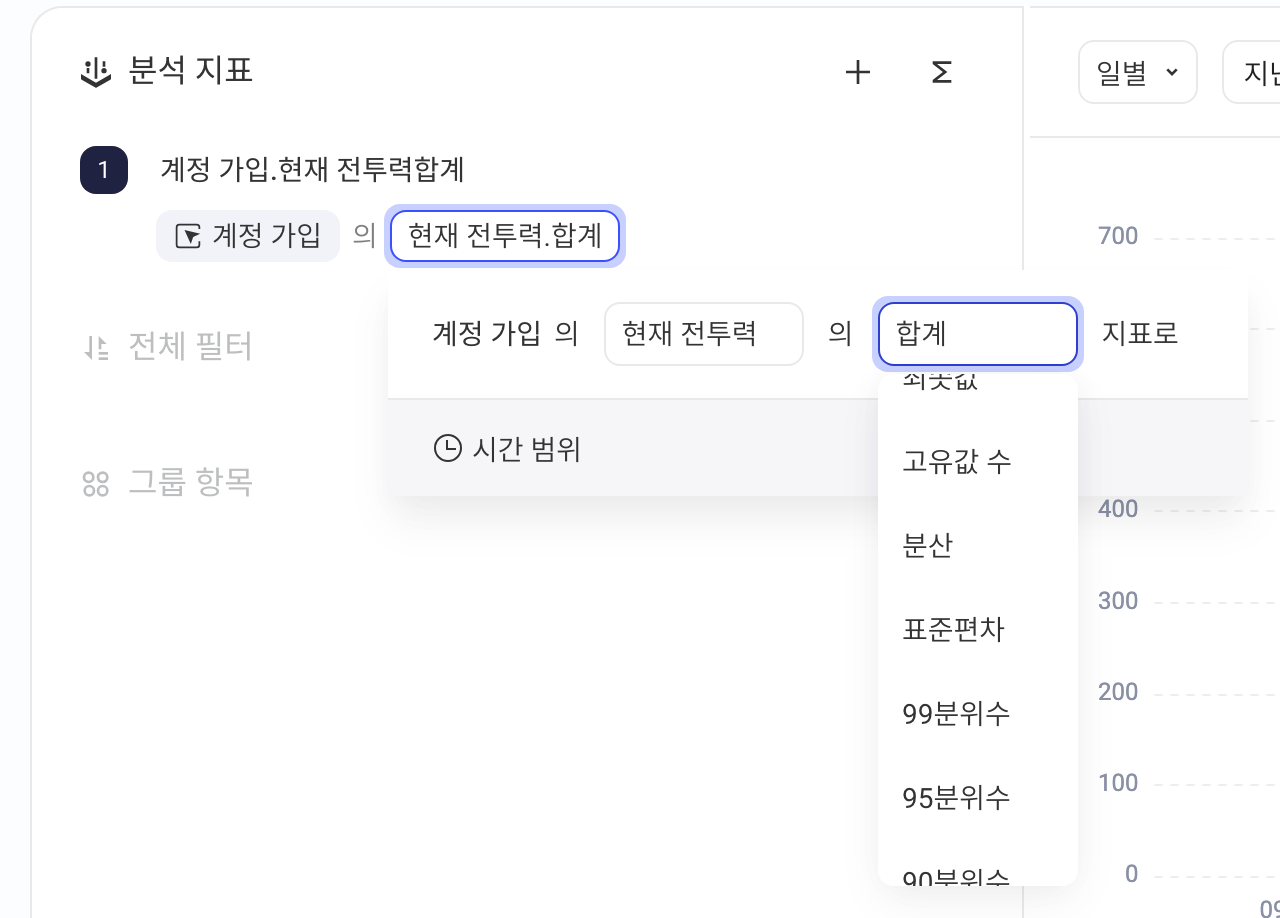Click the sigma formula icon
The height and width of the screenshot is (918, 1280).
click(941, 72)
